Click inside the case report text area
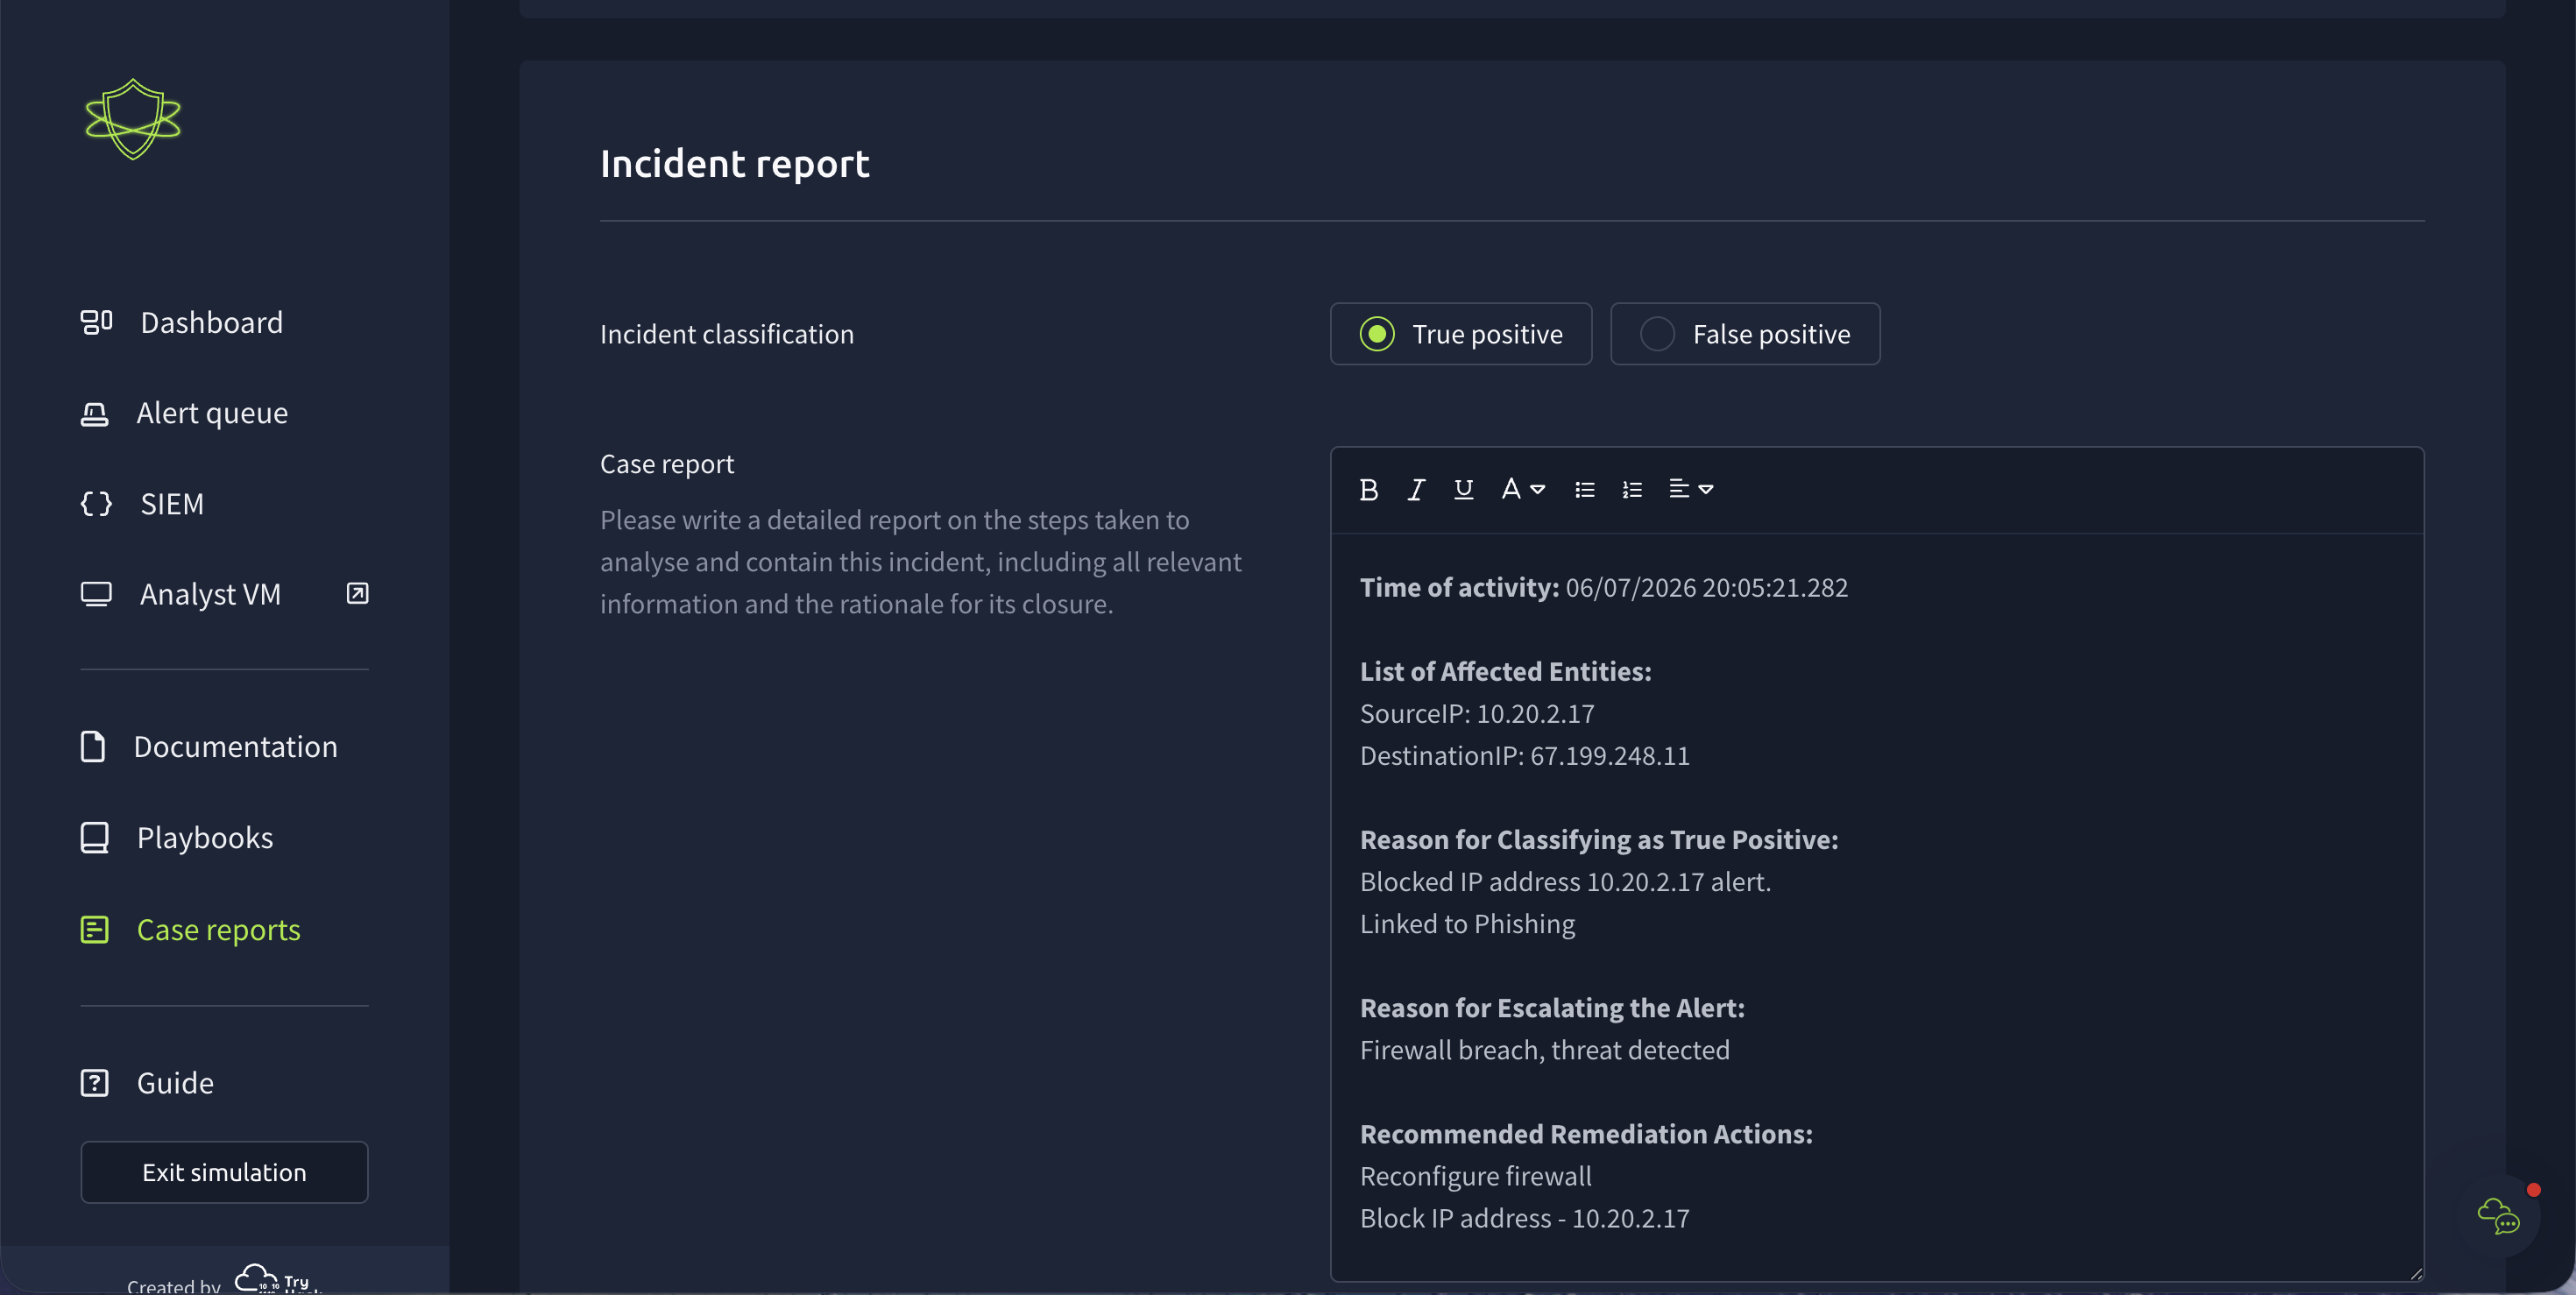 pyautogui.click(x=1876, y=905)
